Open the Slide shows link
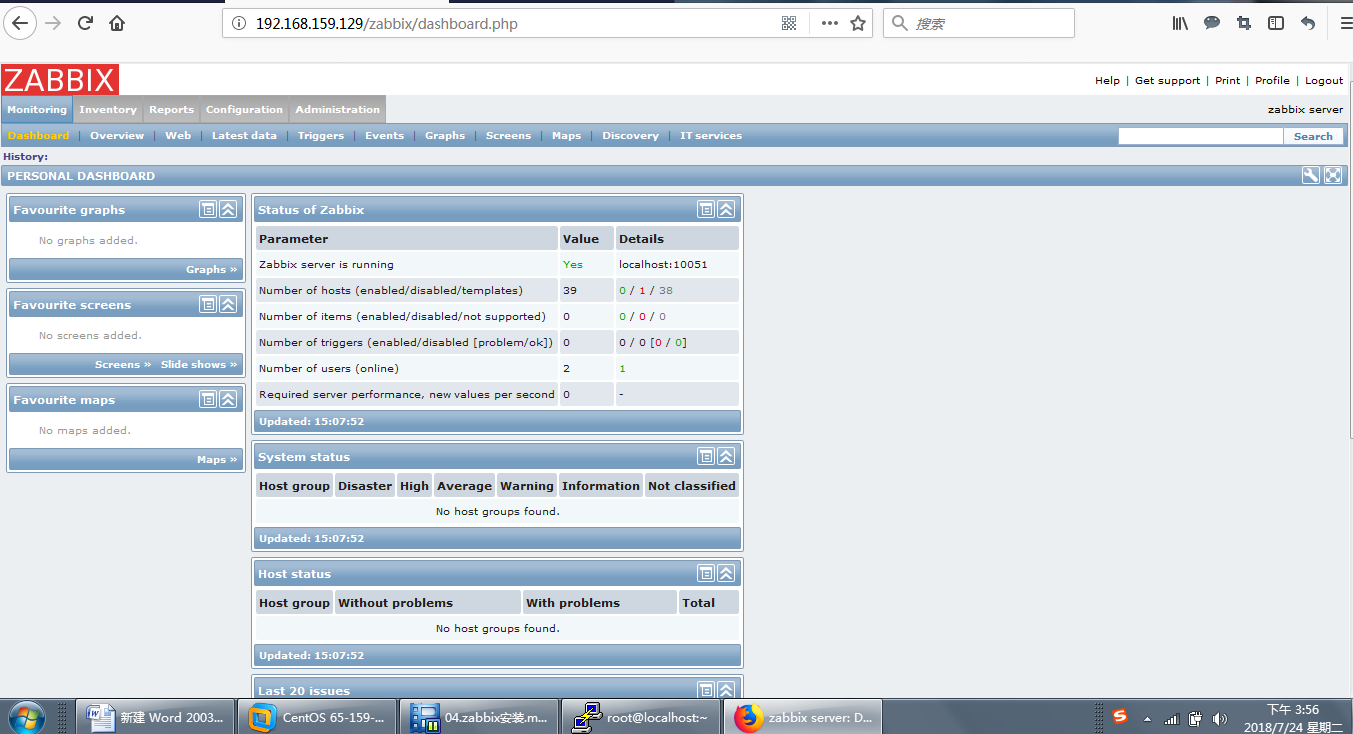The image size is (1353, 734). pos(199,365)
